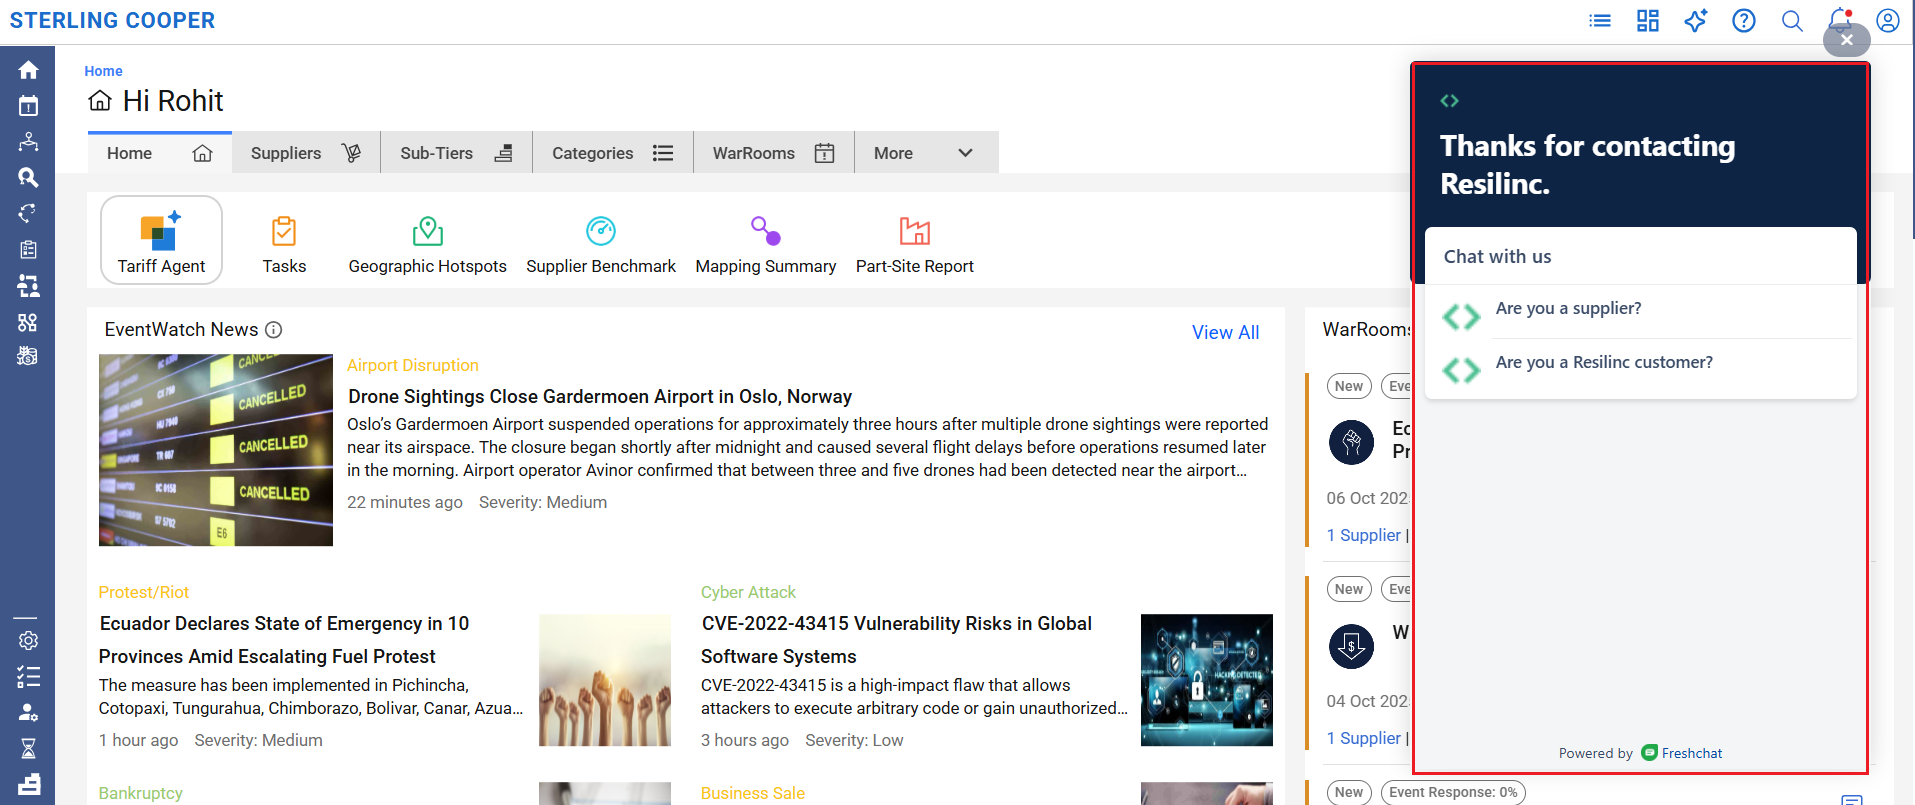Screen dimensions: 1915x805
Task: Open the gear settings icon in left sidebar
Action: [28, 640]
